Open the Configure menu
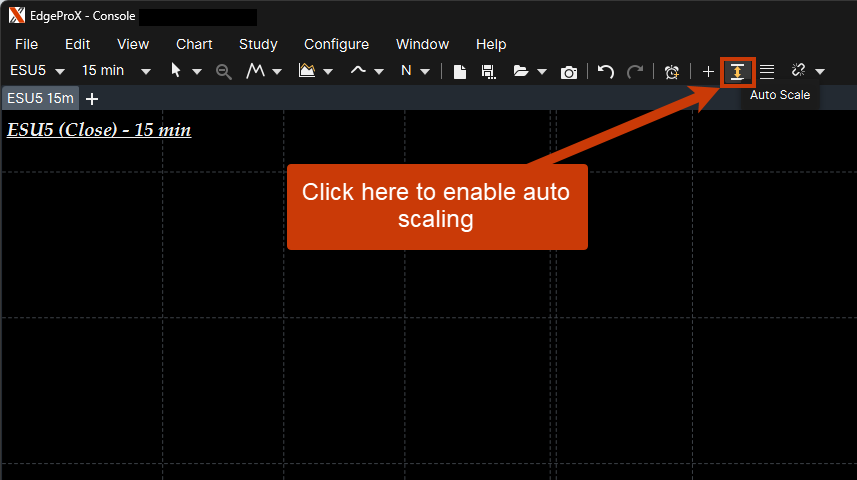Viewport: 857px width, 480px height. [x=336, y=44]
